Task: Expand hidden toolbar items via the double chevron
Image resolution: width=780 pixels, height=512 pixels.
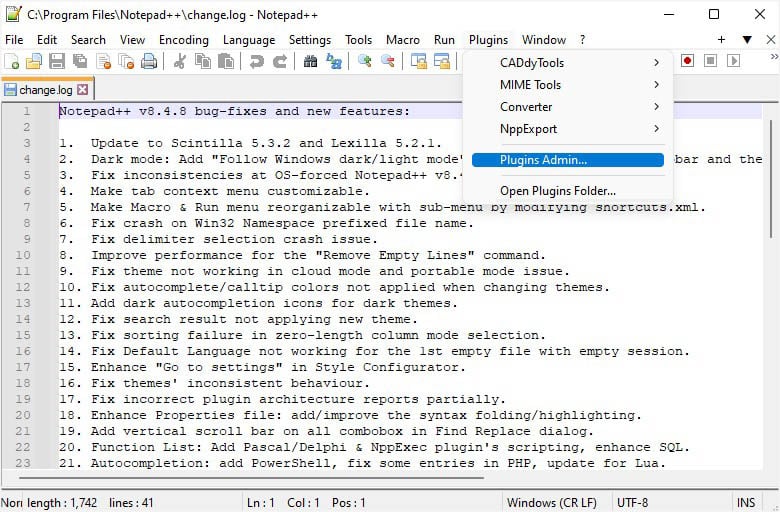Action: point(774,57)
